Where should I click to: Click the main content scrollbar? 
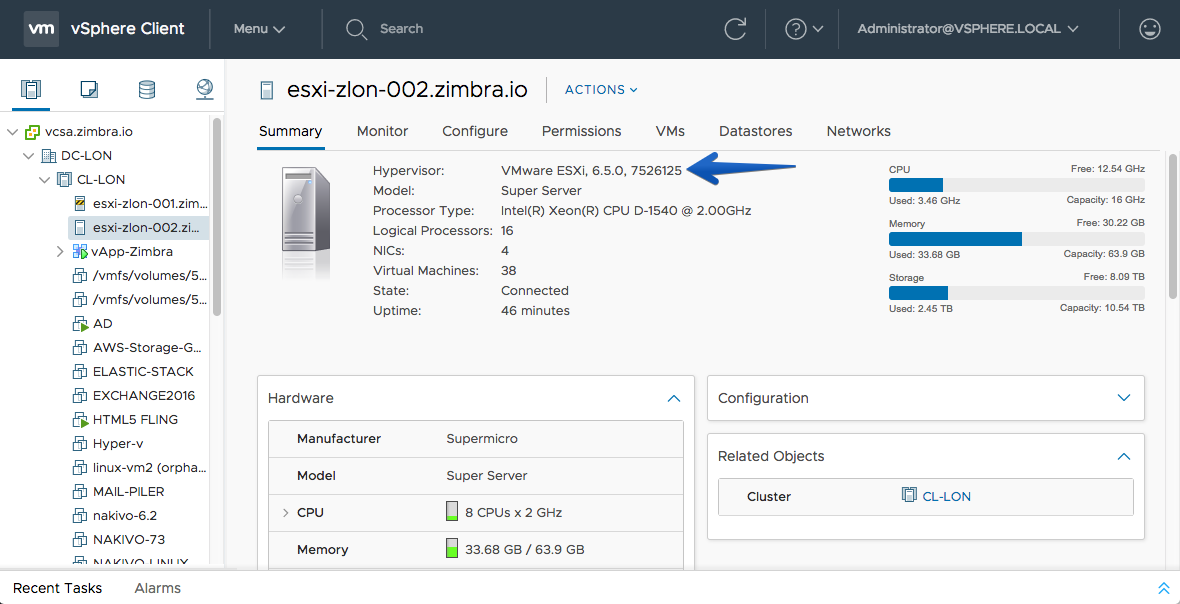(x=1172, y=226)
